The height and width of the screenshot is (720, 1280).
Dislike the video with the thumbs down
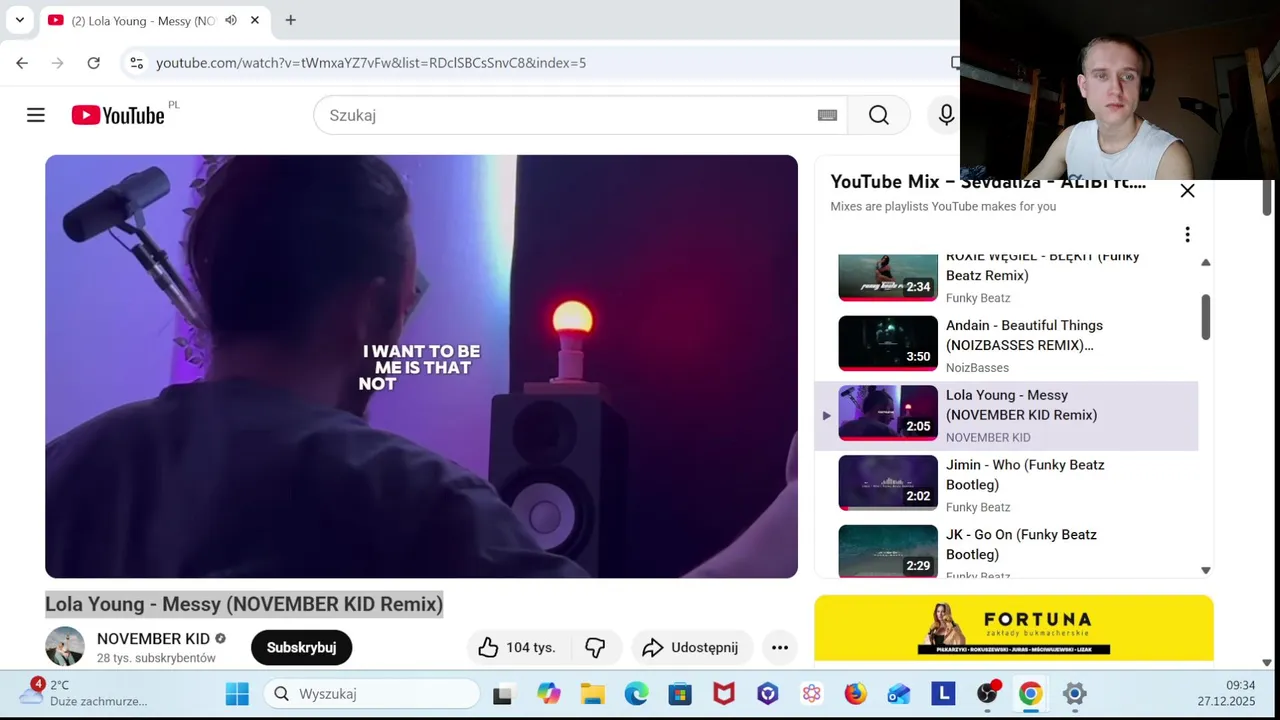[x=595, y=647]
